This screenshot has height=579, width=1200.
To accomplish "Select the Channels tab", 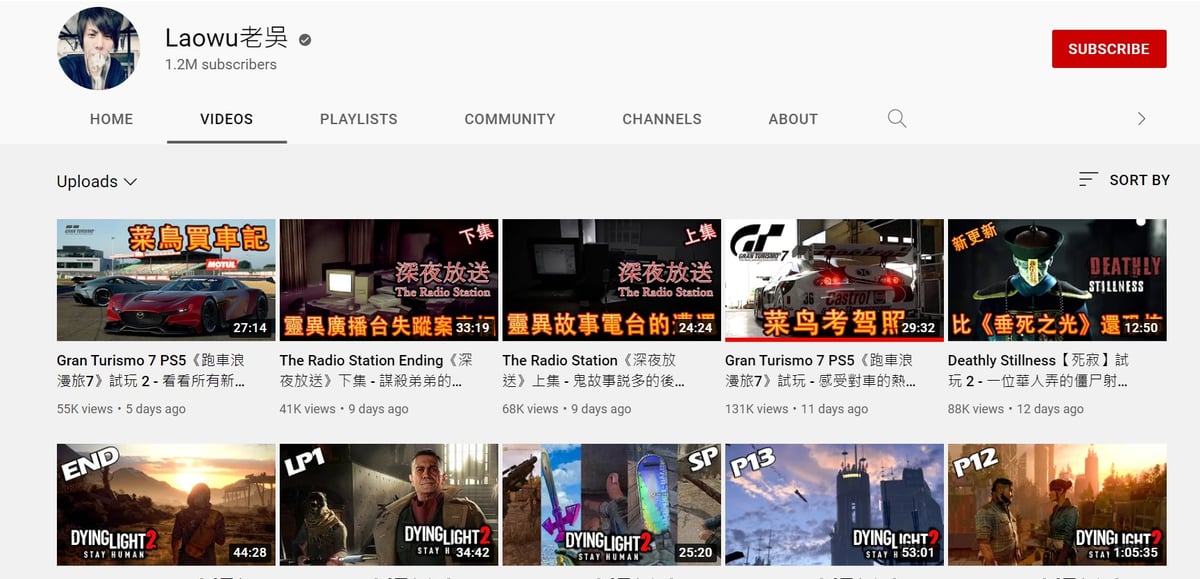I will pos(661,119).
